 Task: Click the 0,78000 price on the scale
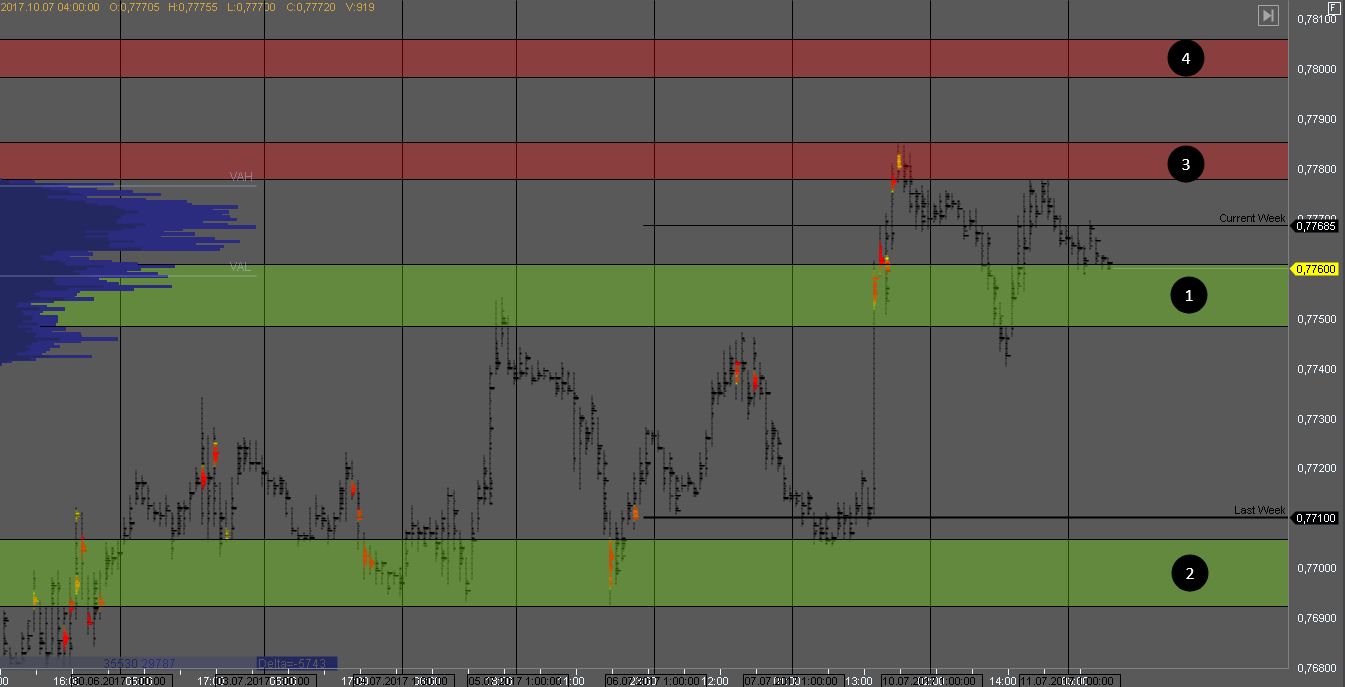[x=1316, y=69]
